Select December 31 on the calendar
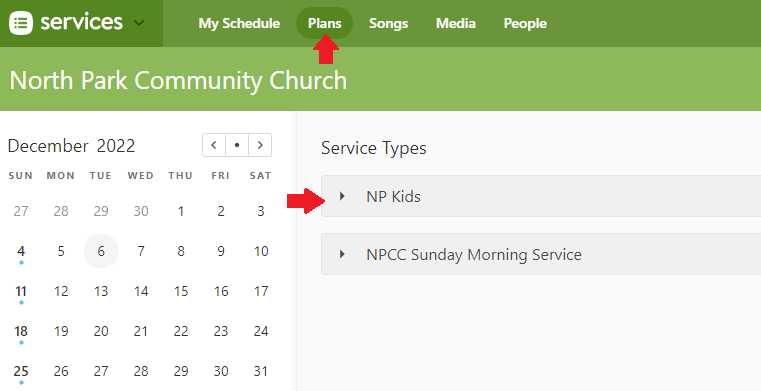This screenshot has width=761, height=391. (261, 371)
